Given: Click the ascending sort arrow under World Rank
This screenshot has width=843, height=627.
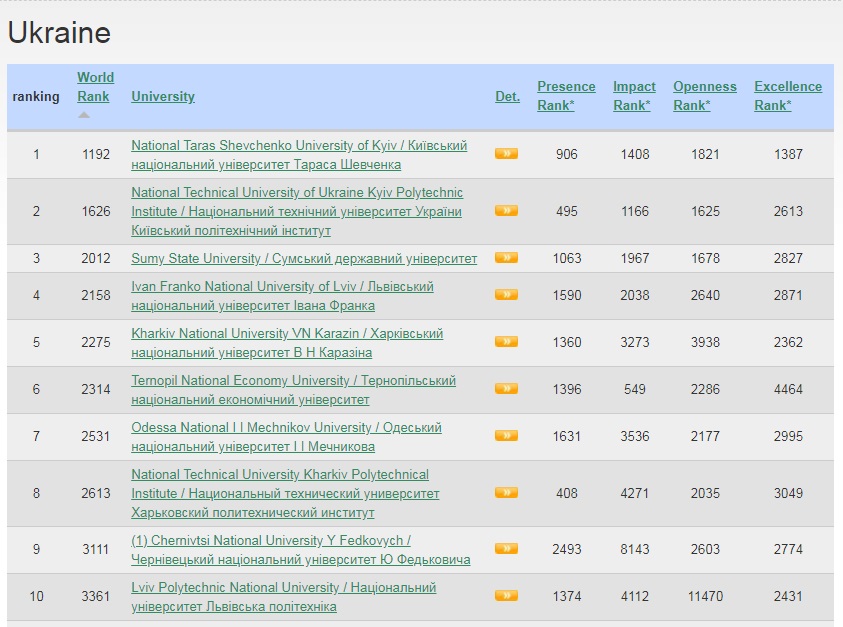Looking at the screenshot, I should 84,115.
